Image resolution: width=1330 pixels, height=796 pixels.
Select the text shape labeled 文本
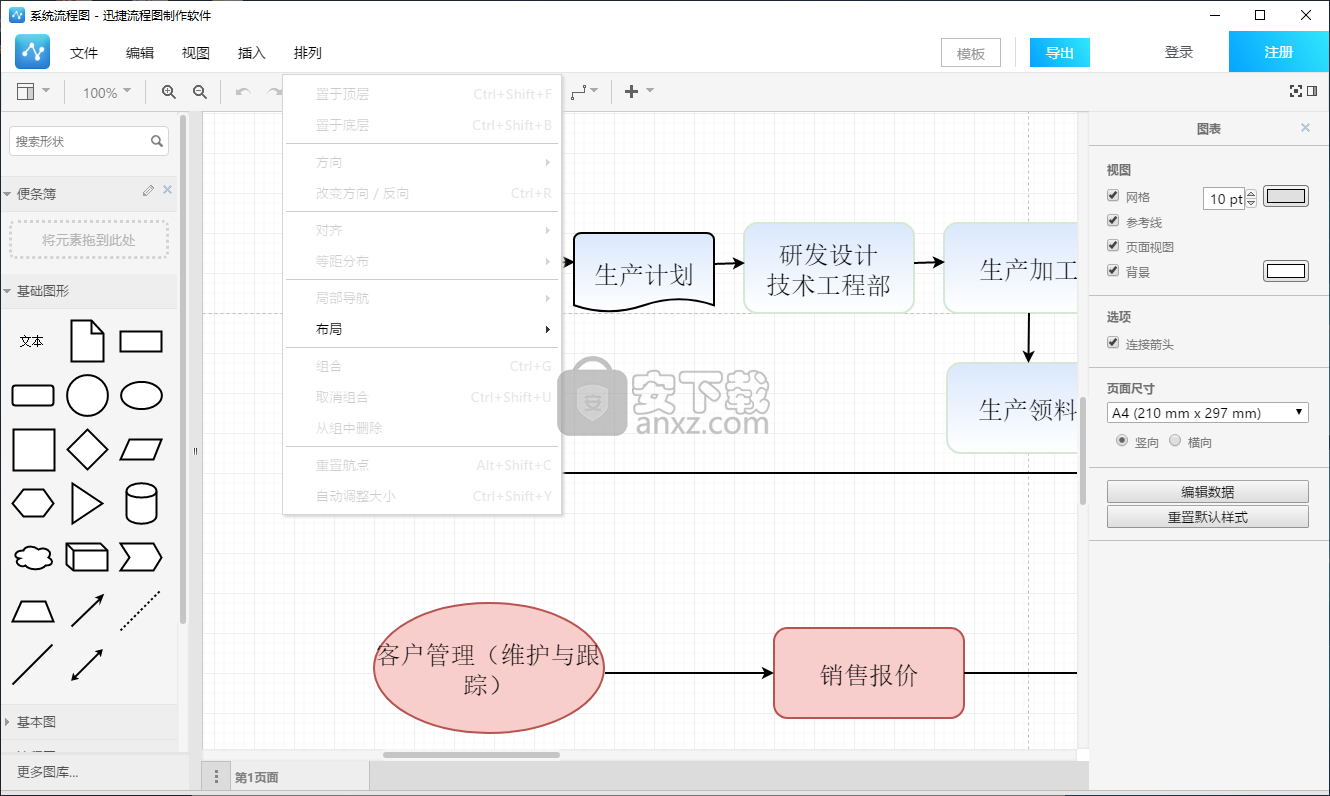(x=32, y=341)
